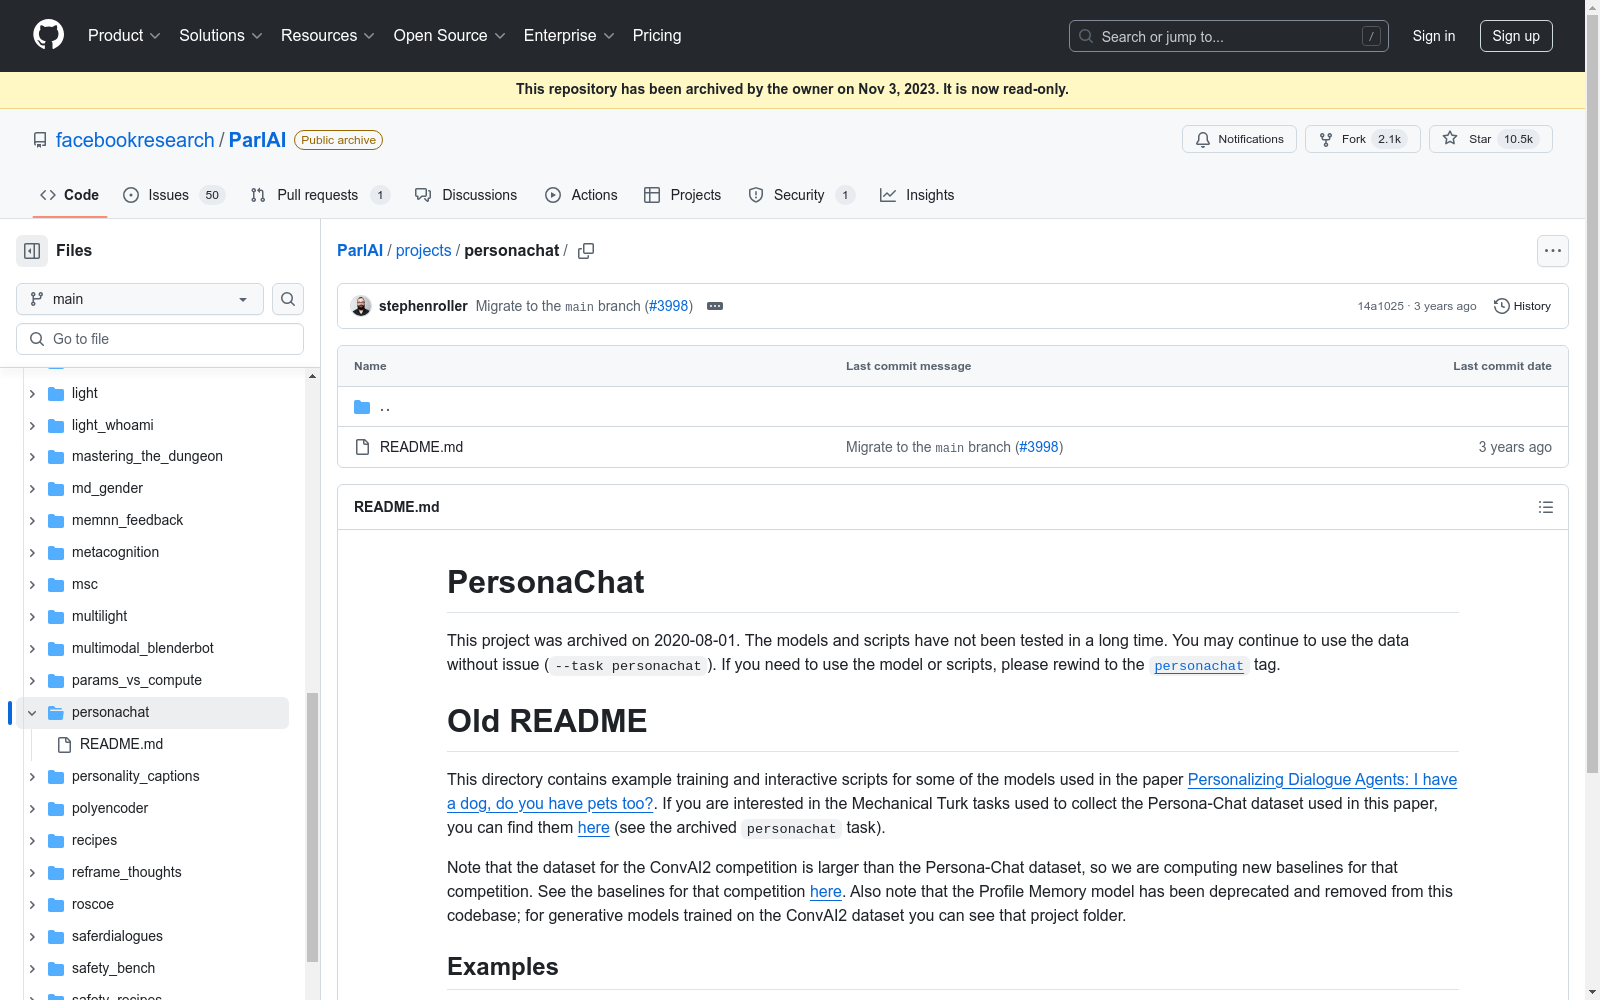Collapse the personachat folder chevron
The image size is (1600, 1000).
(x=32, y=713)
